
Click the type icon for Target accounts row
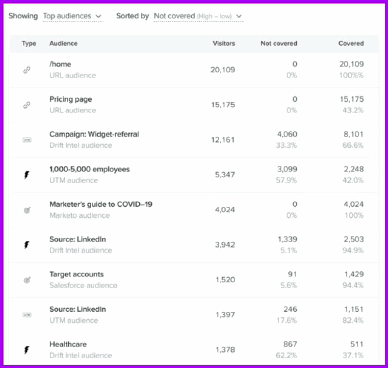click(27, 280)
